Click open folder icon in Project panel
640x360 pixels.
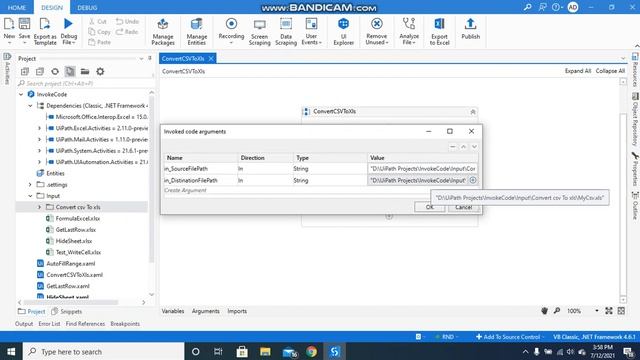click(x=85, y=71)
